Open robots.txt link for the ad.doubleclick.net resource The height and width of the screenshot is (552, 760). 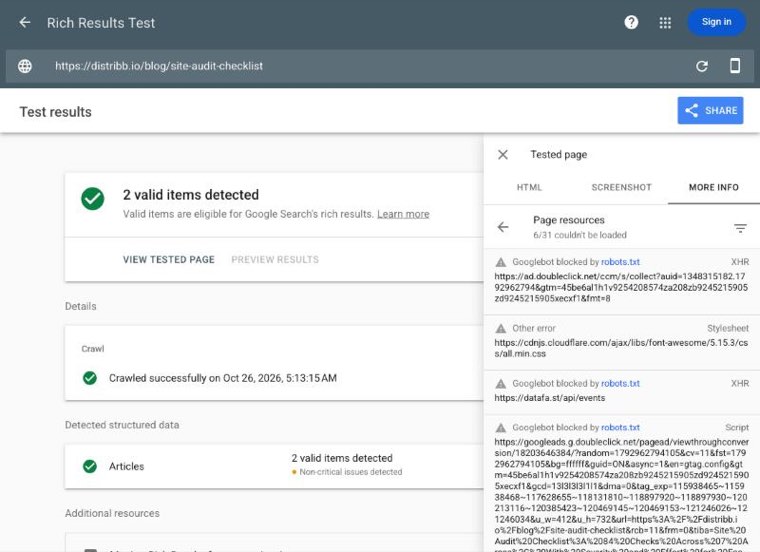620,262
